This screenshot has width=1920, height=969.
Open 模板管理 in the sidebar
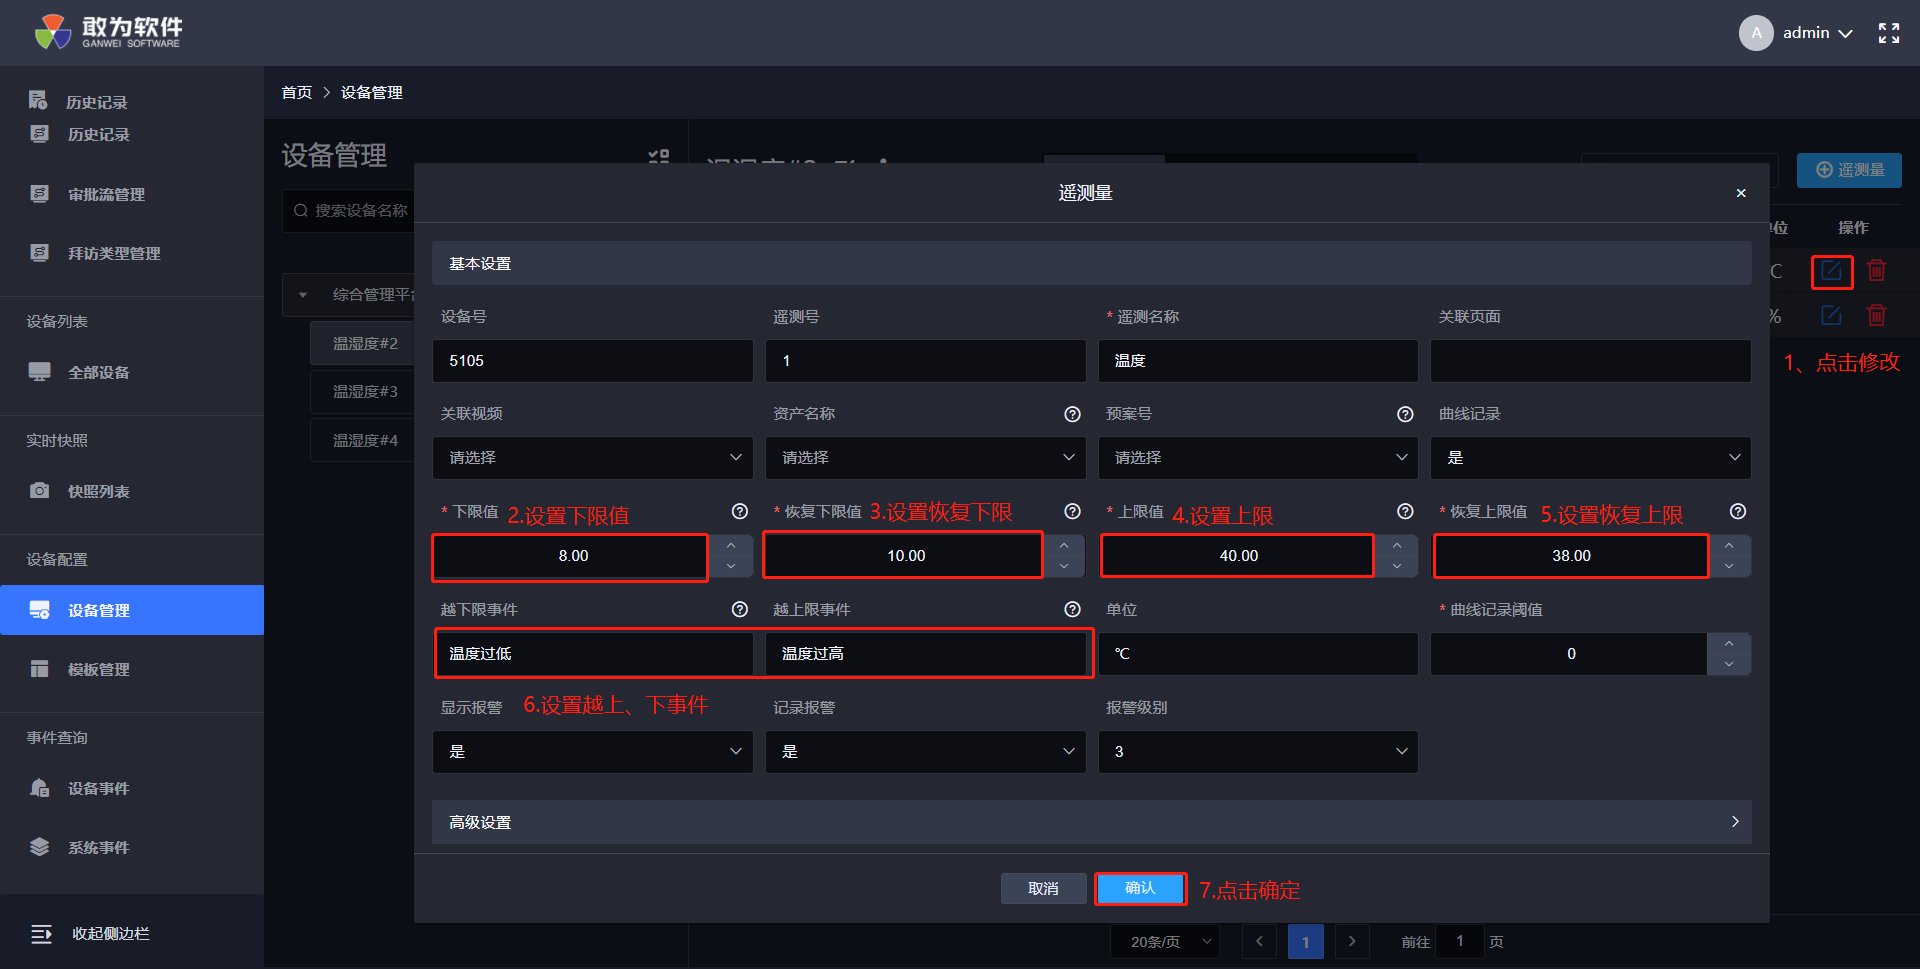98,670
